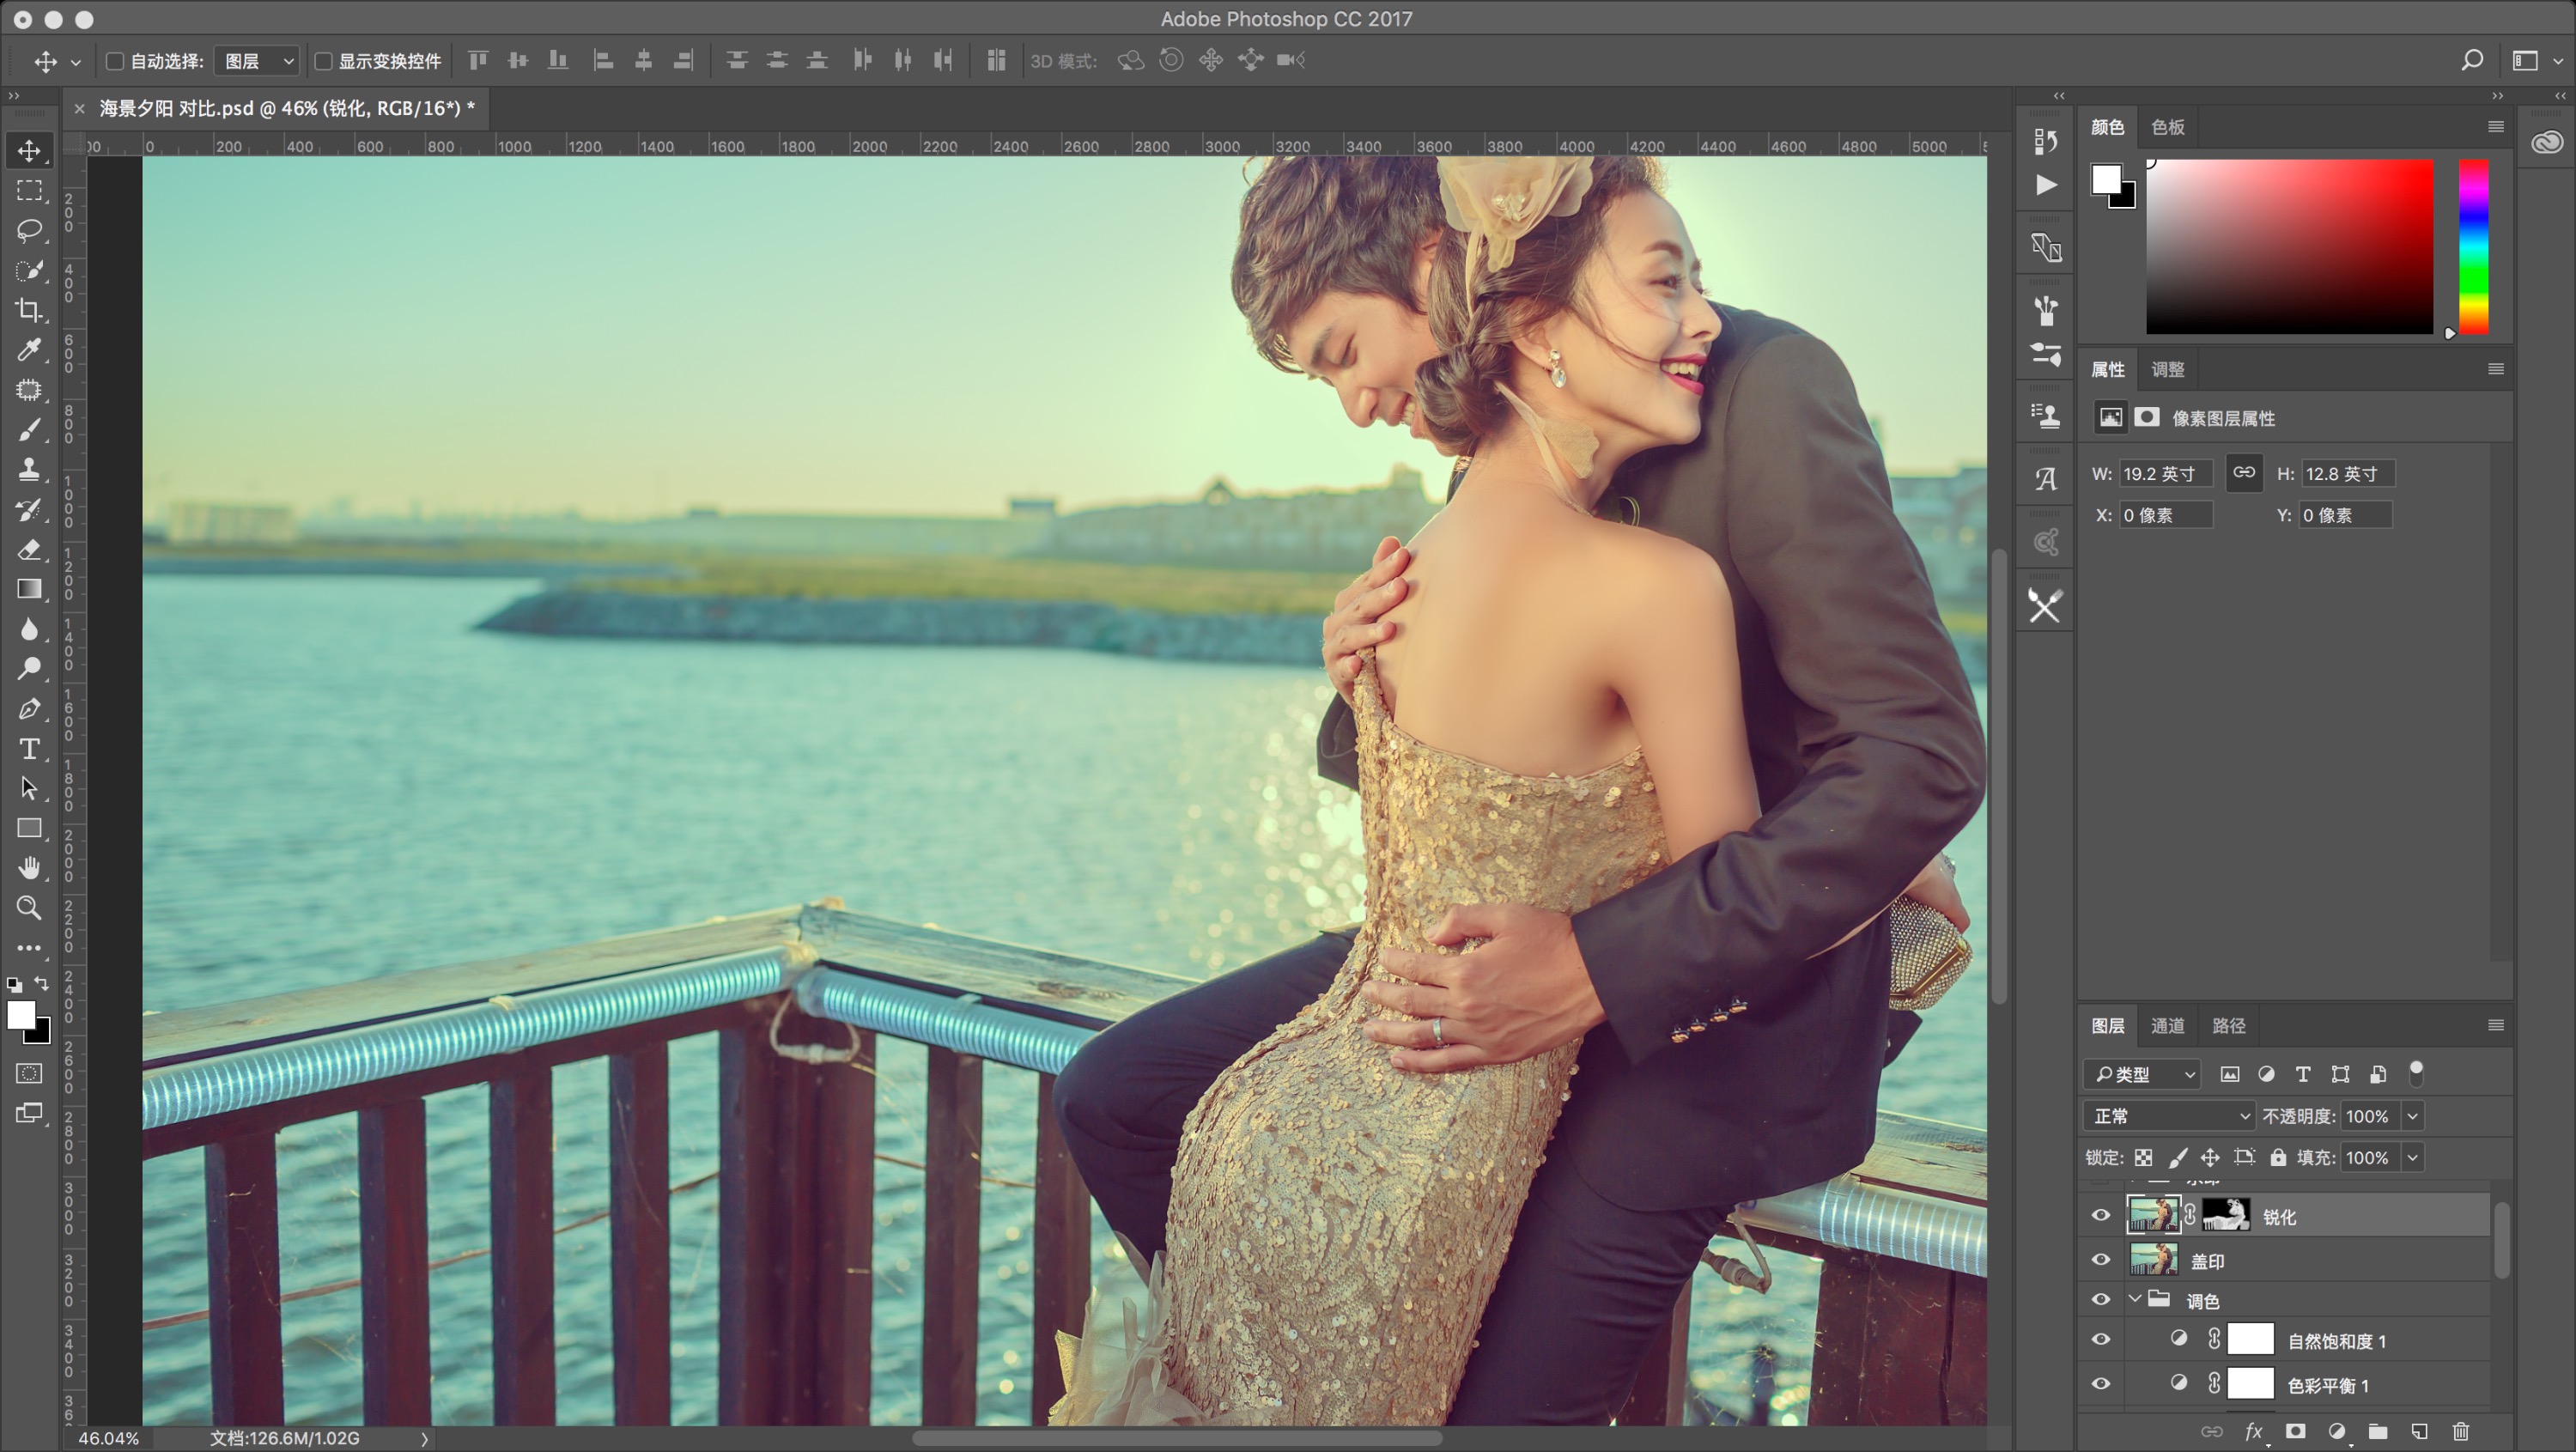The width and height of the screenshot is (2576, 1452).
Task: Hide the 锐化 layer
Action: [2100, 1216]
